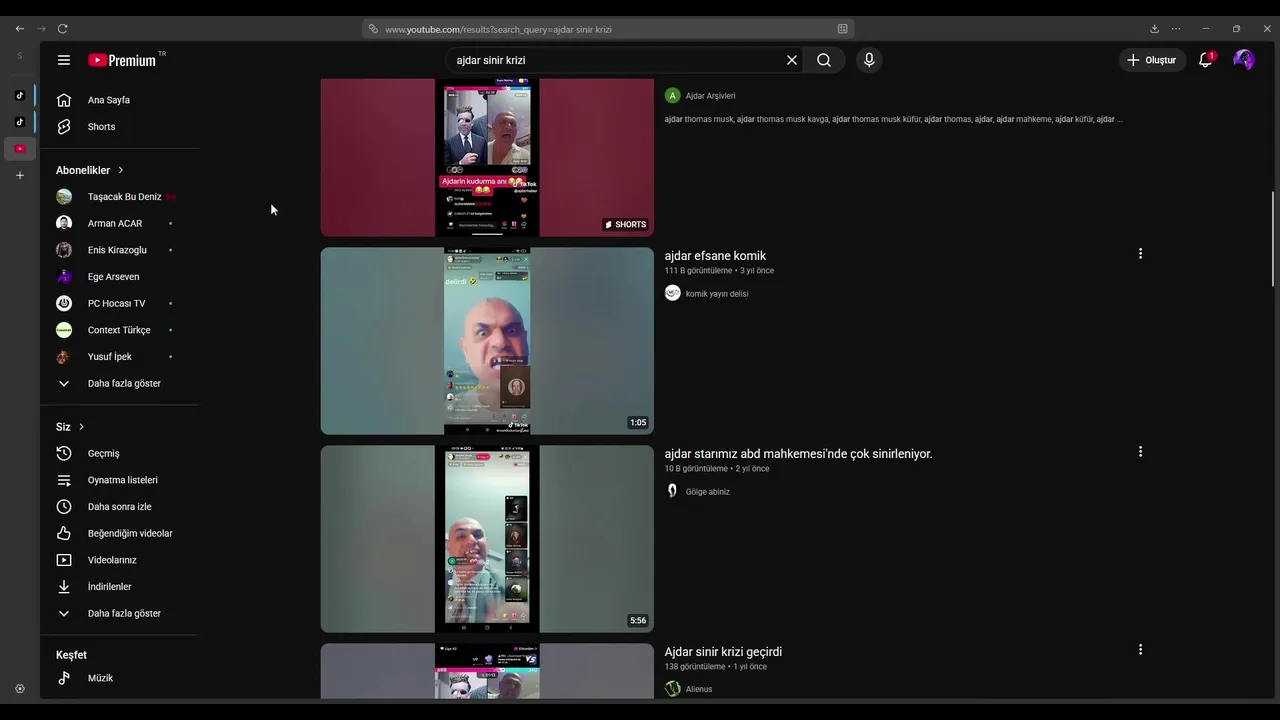Open the account avatar menu
The width and height of the screenshot is (1280, 720).
tap(1244, 60)
